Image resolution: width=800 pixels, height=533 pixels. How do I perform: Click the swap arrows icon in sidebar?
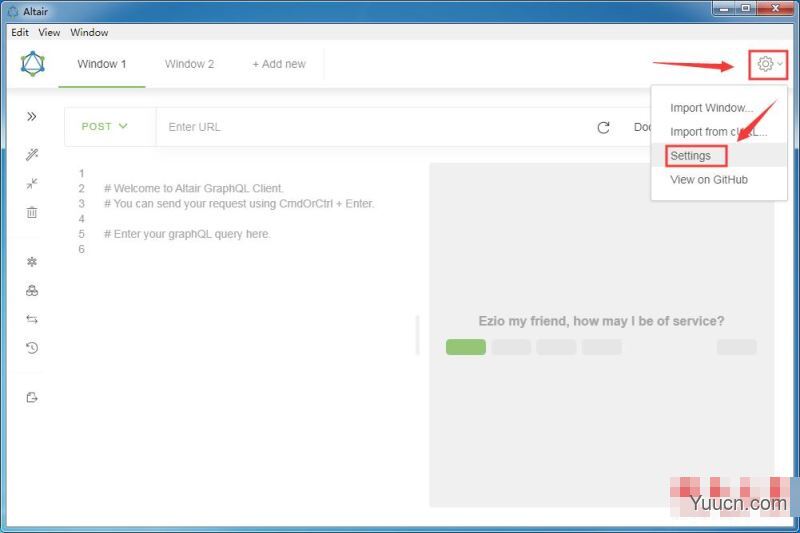click(32, 319)
